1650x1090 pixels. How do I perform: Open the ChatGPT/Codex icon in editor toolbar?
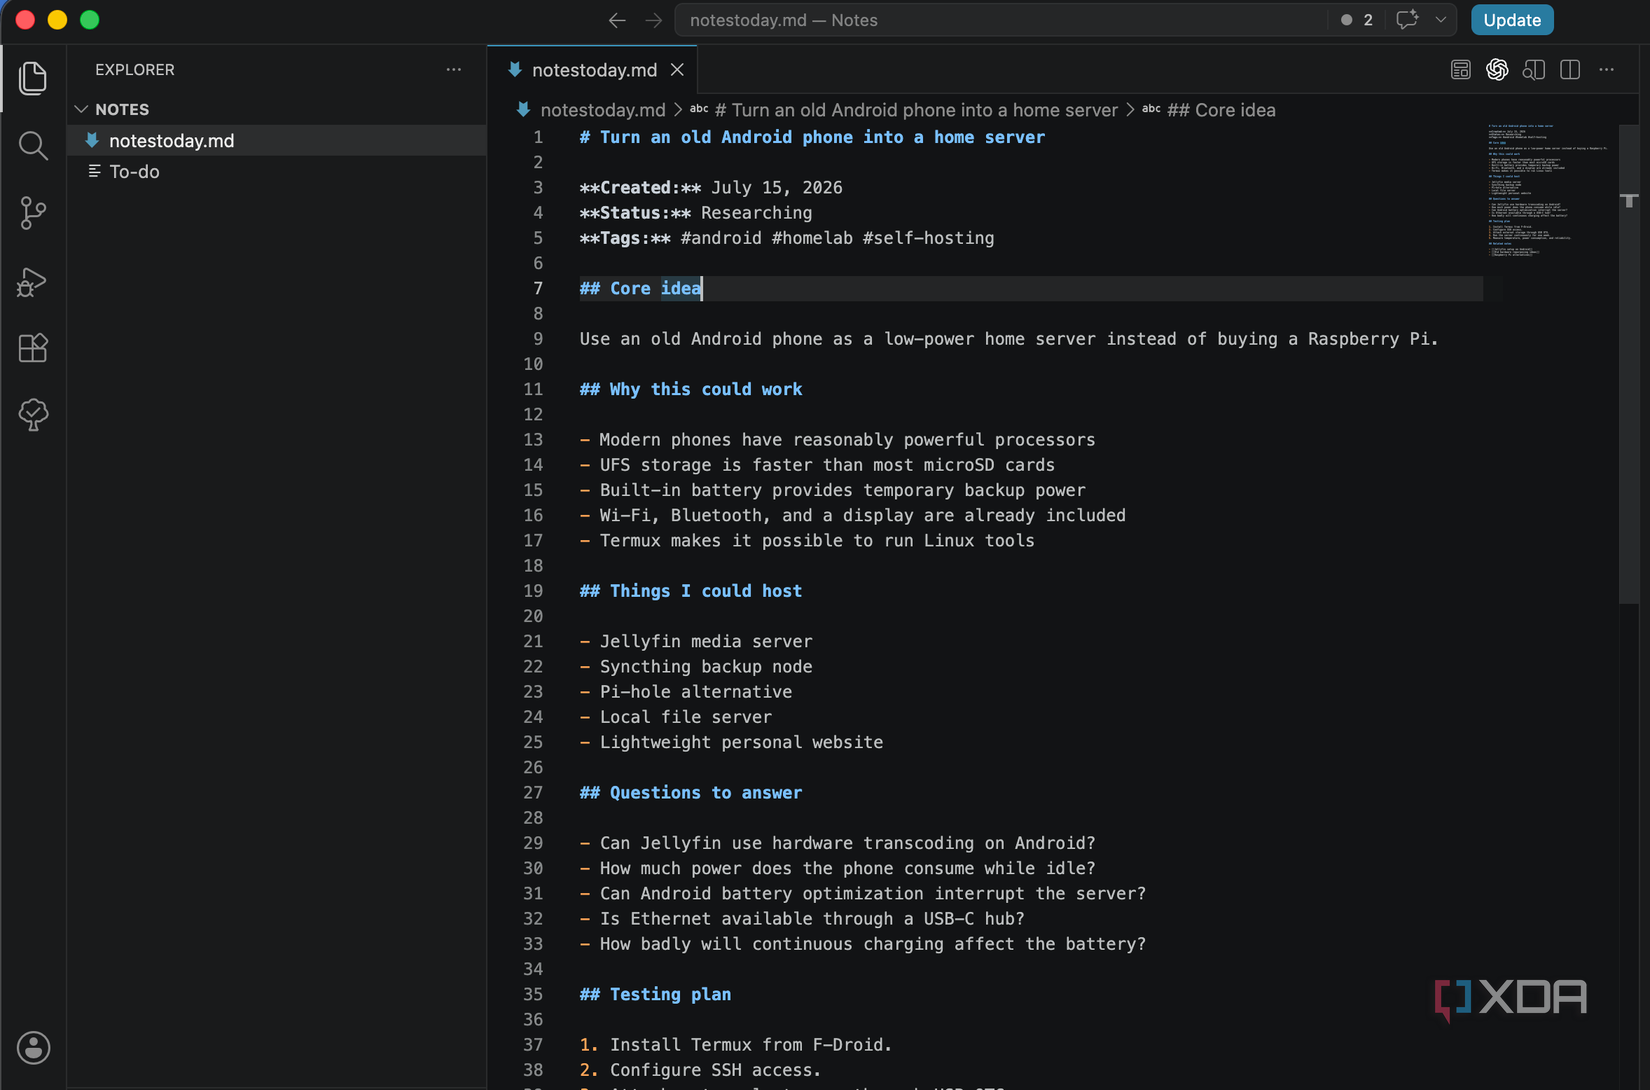click(1497, 69)
